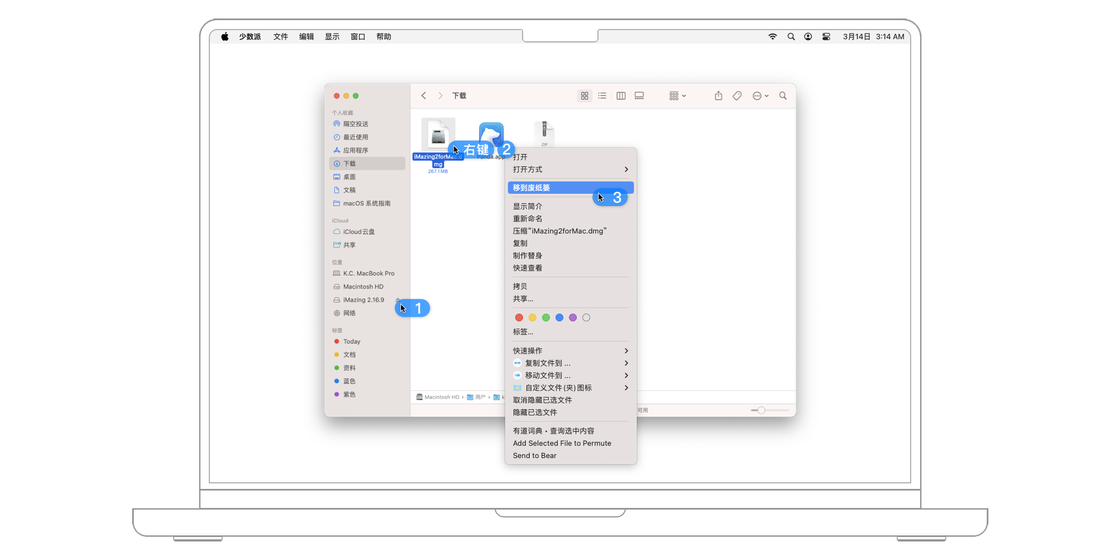Apply yellow tag color in context menu

tap(533, 317)
